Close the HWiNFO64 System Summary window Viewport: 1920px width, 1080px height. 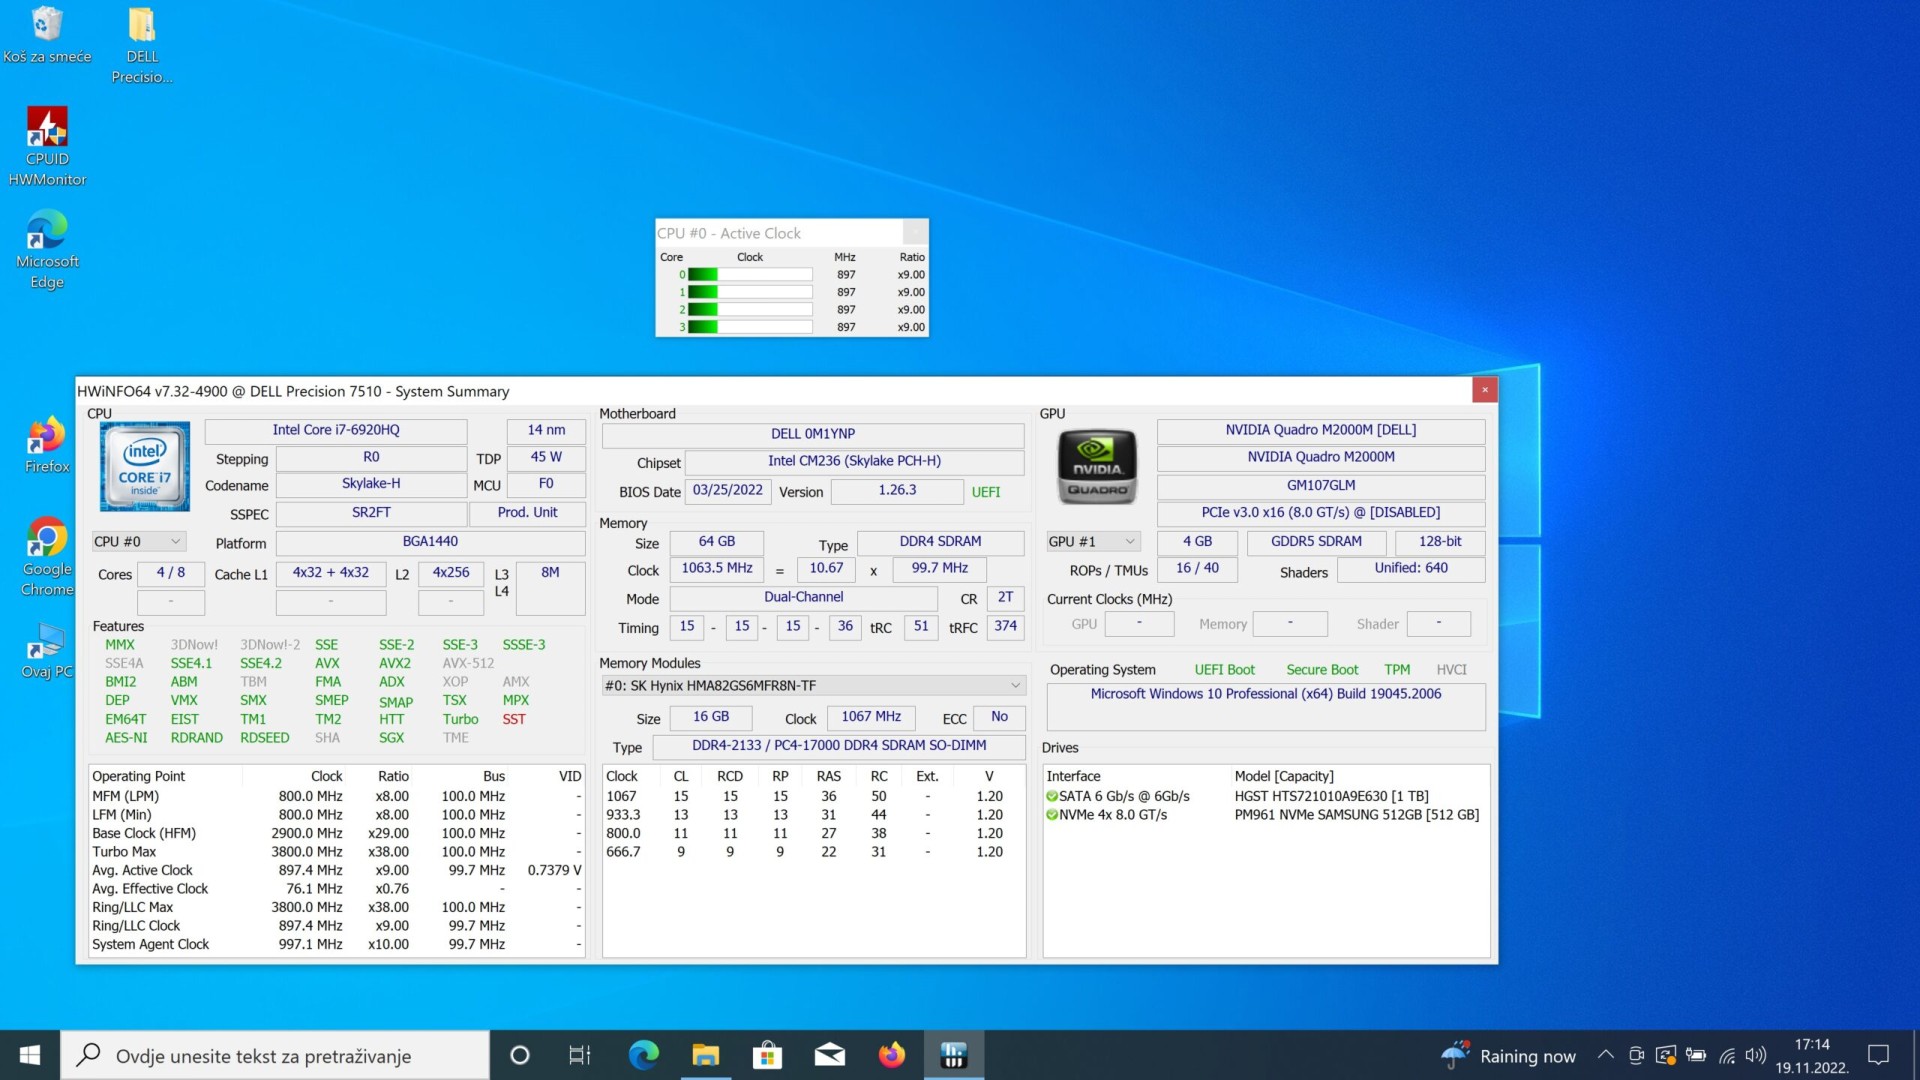coord(1484,390)
